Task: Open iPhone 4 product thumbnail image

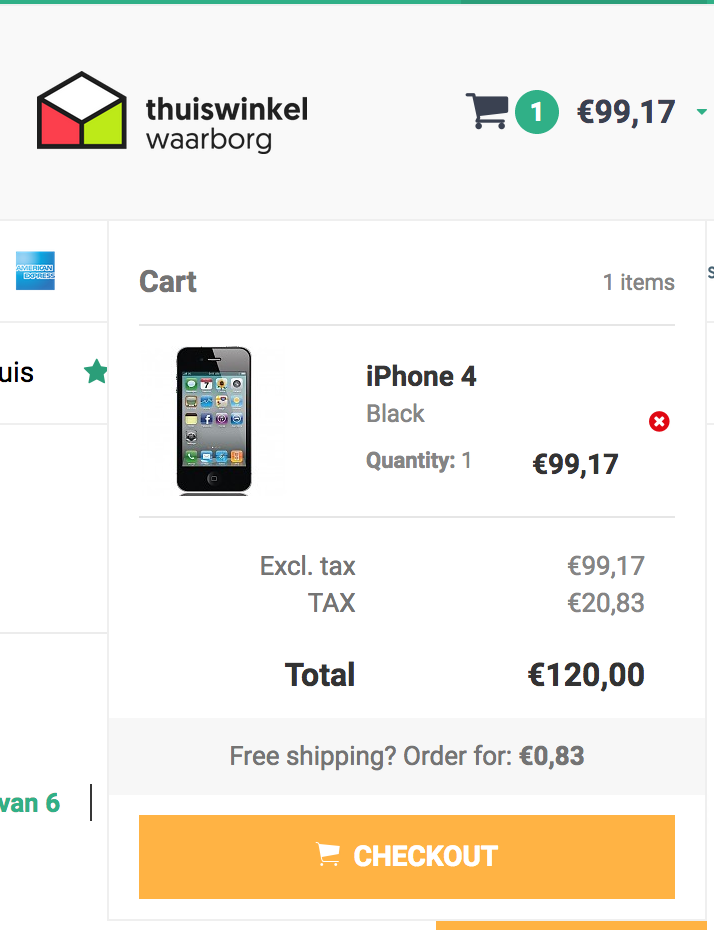Action: point(213,421)
